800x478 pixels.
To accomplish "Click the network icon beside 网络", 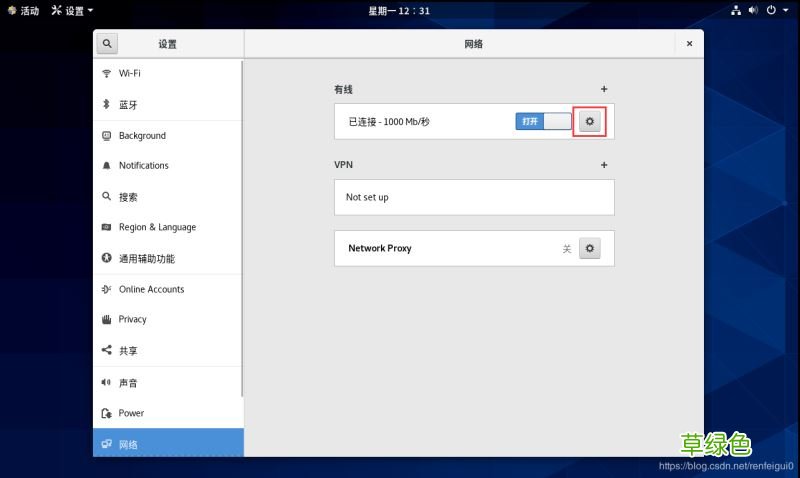I will [x=106, y=444].
